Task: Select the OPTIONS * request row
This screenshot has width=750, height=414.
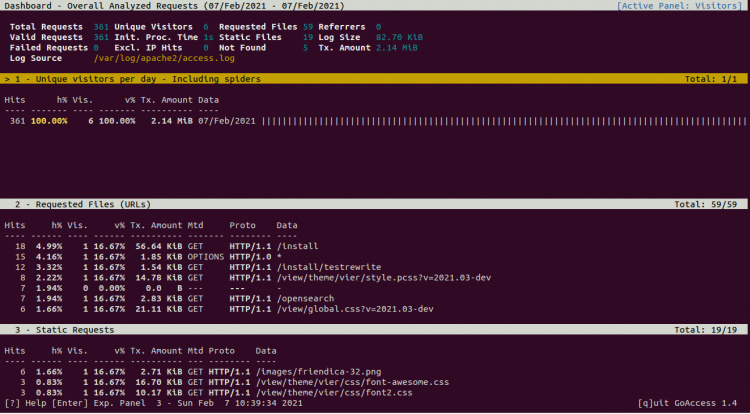Action: pos(279,257)
